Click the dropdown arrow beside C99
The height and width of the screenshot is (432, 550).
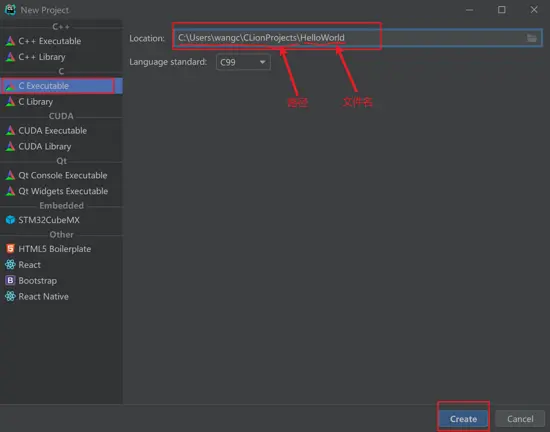click(262, 62)
